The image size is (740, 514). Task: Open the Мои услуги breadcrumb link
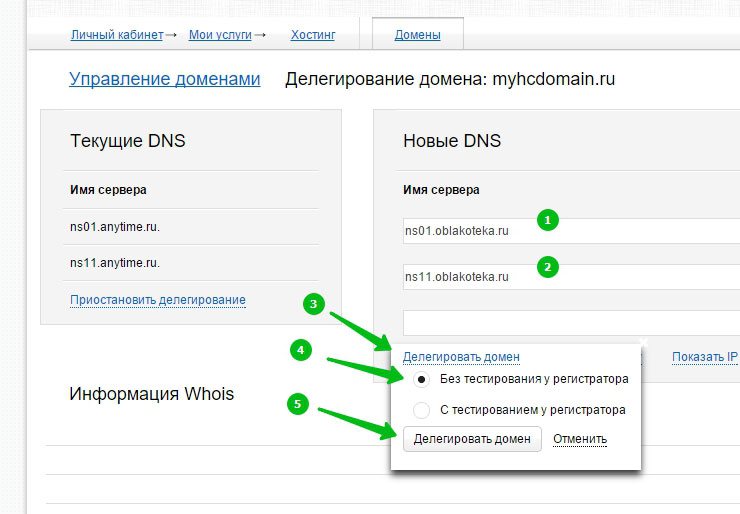[221, 35]
